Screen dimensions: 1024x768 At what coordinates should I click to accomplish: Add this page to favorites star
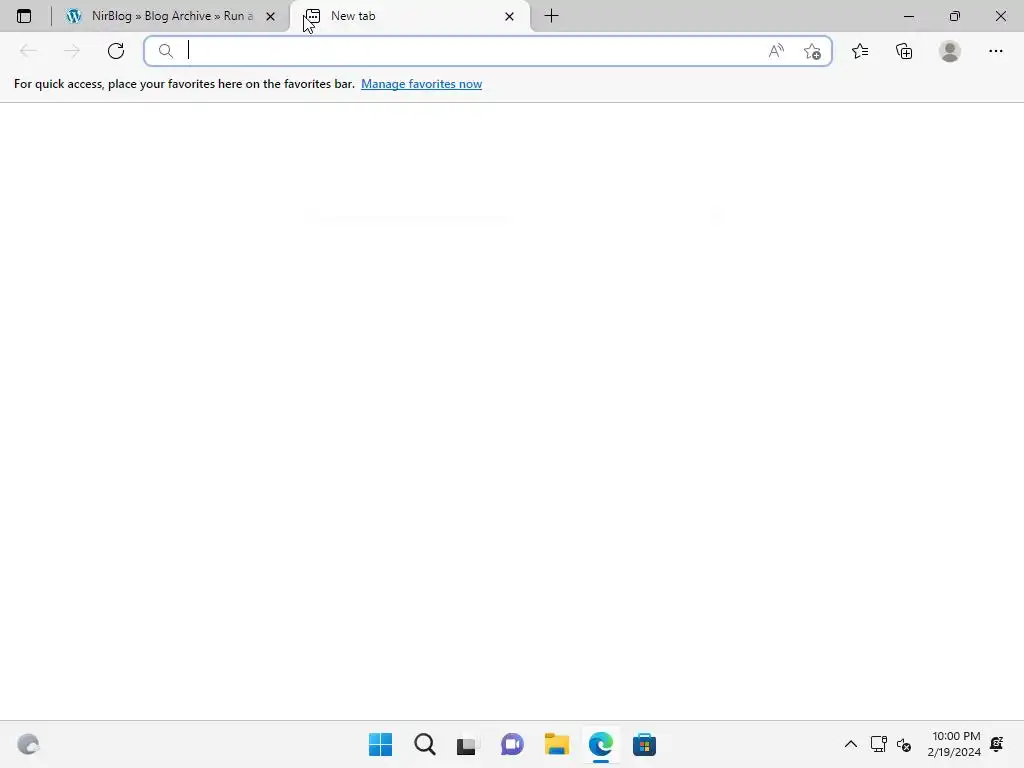click(812, 51)
